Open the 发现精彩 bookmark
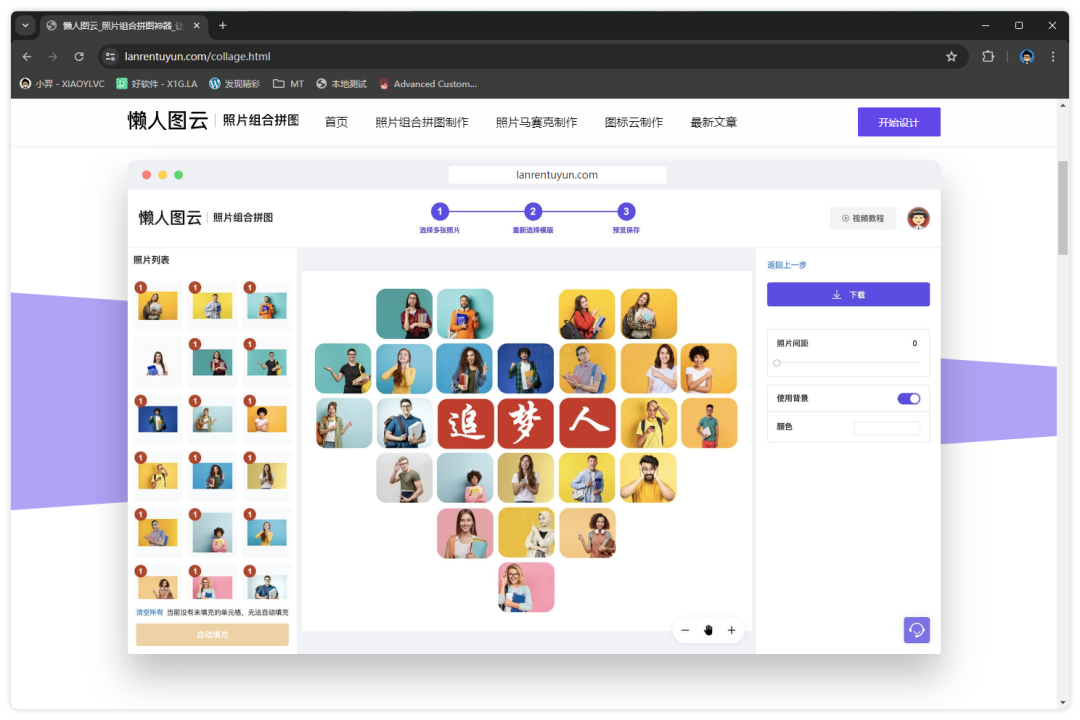The height and width of the screenshot is (720, 1080). coord(234,83)
